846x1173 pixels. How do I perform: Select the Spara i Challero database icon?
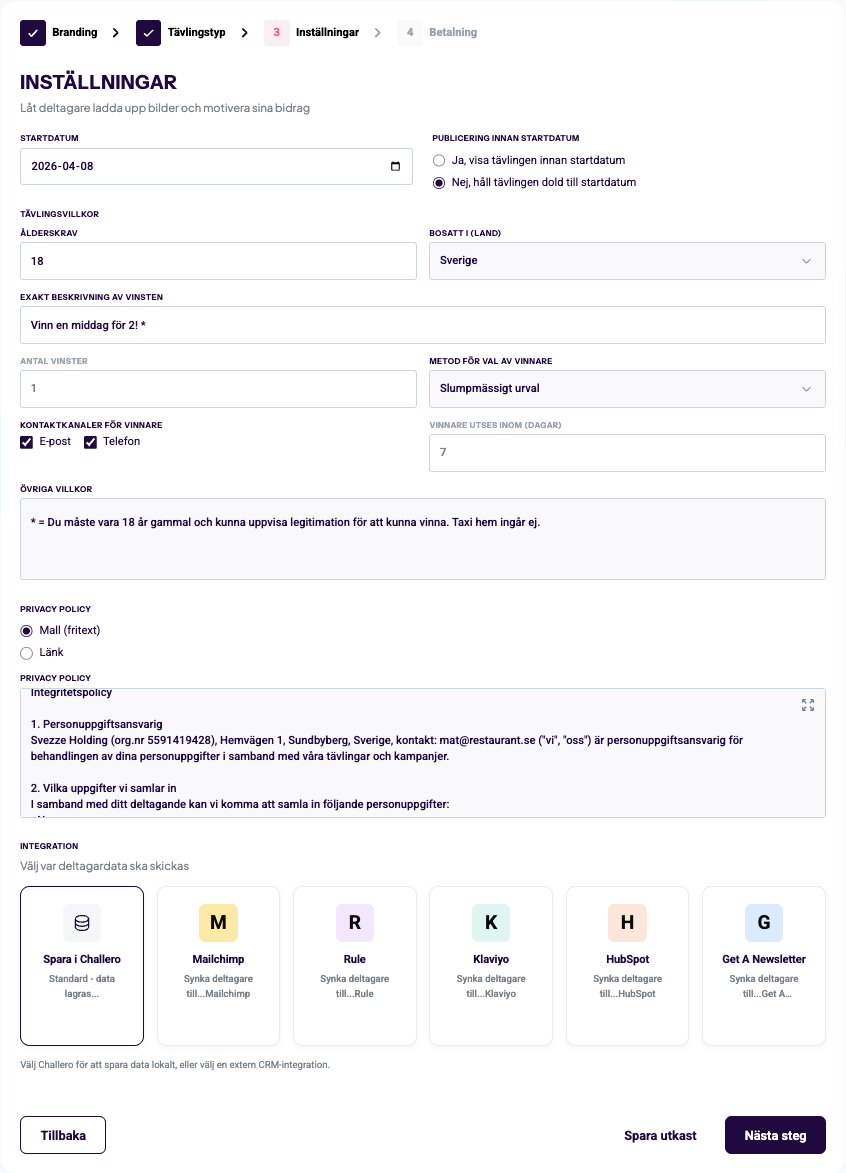(x=82, y=922)
